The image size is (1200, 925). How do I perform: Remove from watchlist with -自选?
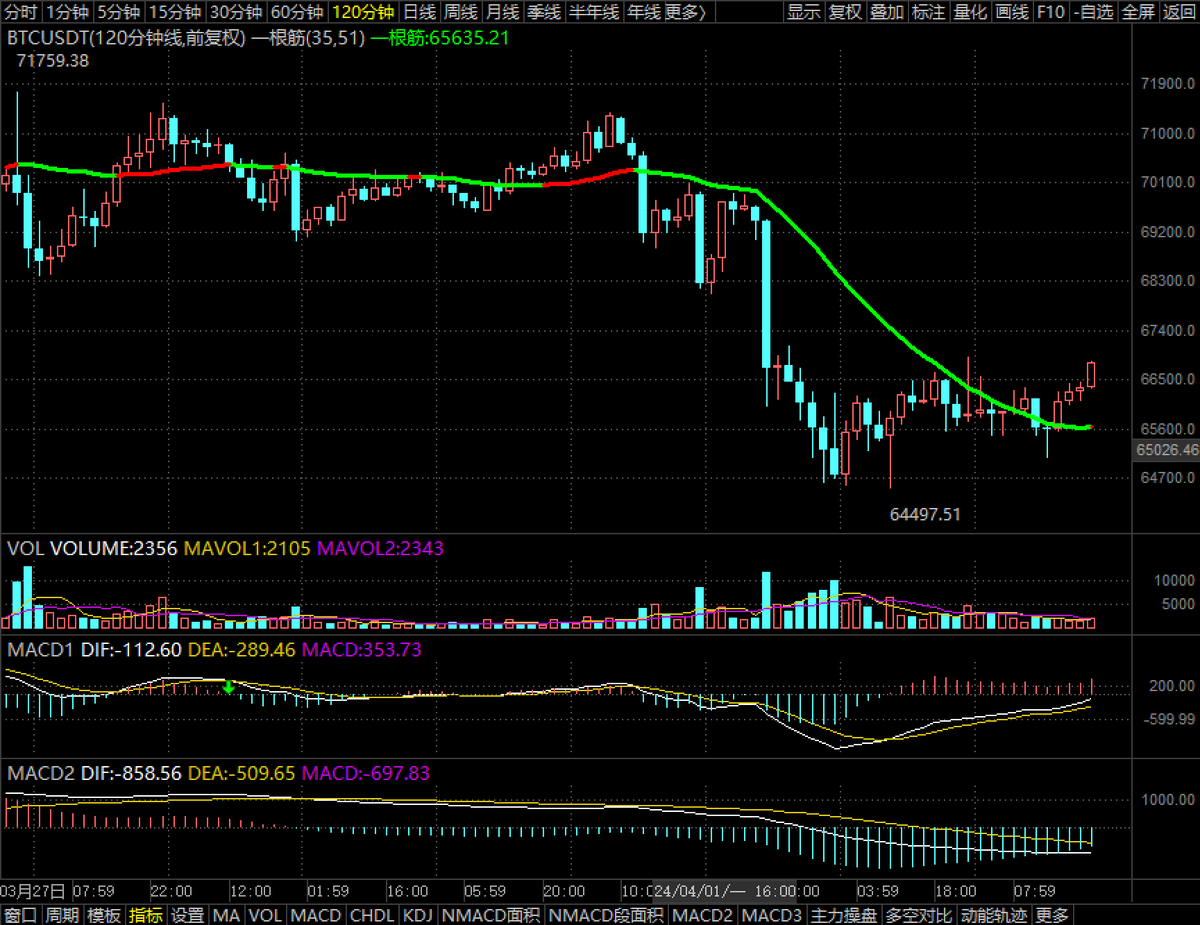click(x=1093, y=12)
